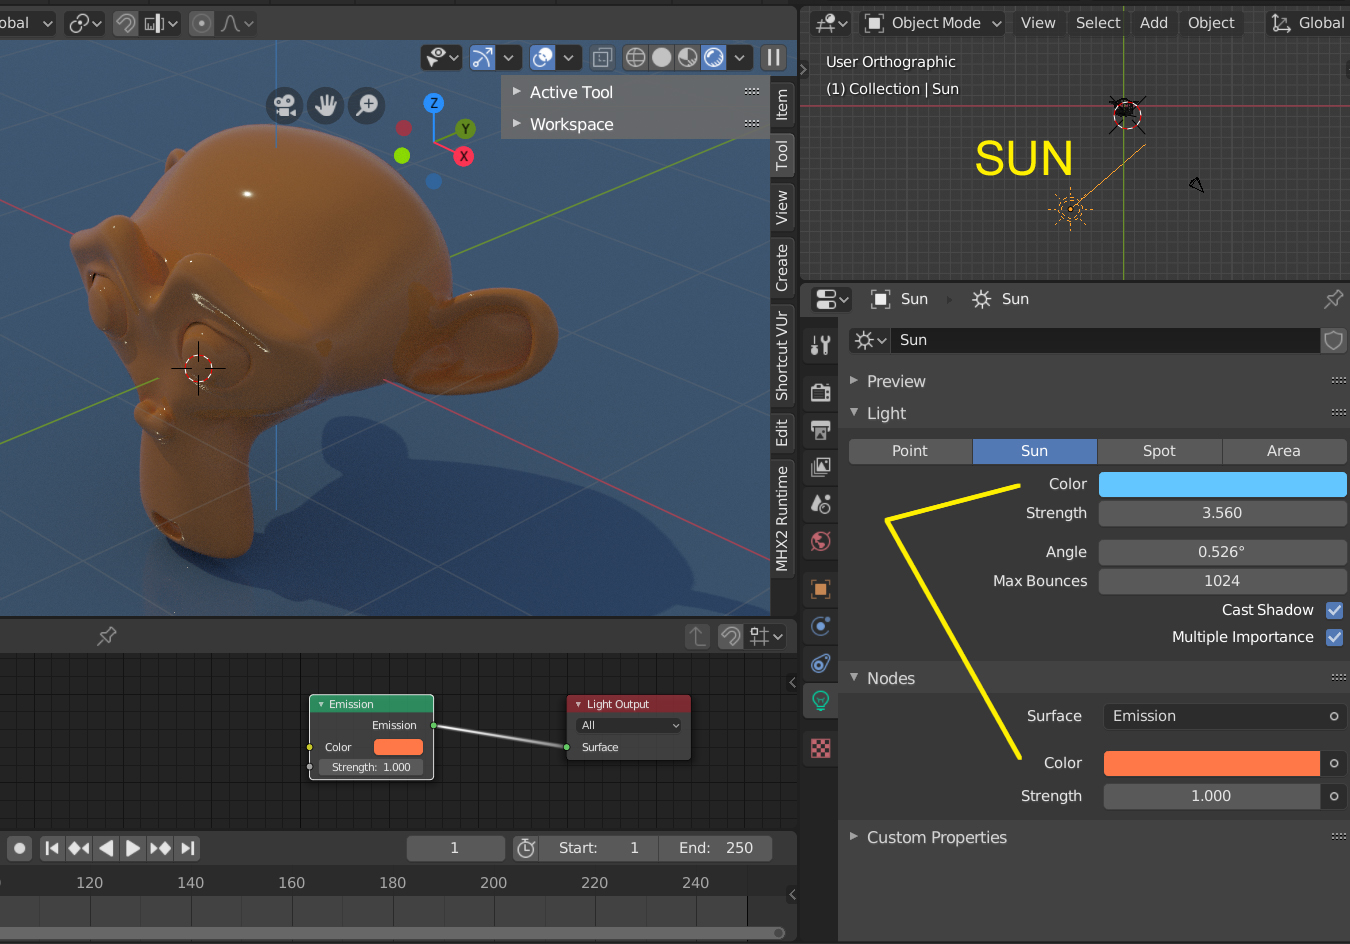Toggle proportional editing button

pyautogui.click(x=202, y=23)
